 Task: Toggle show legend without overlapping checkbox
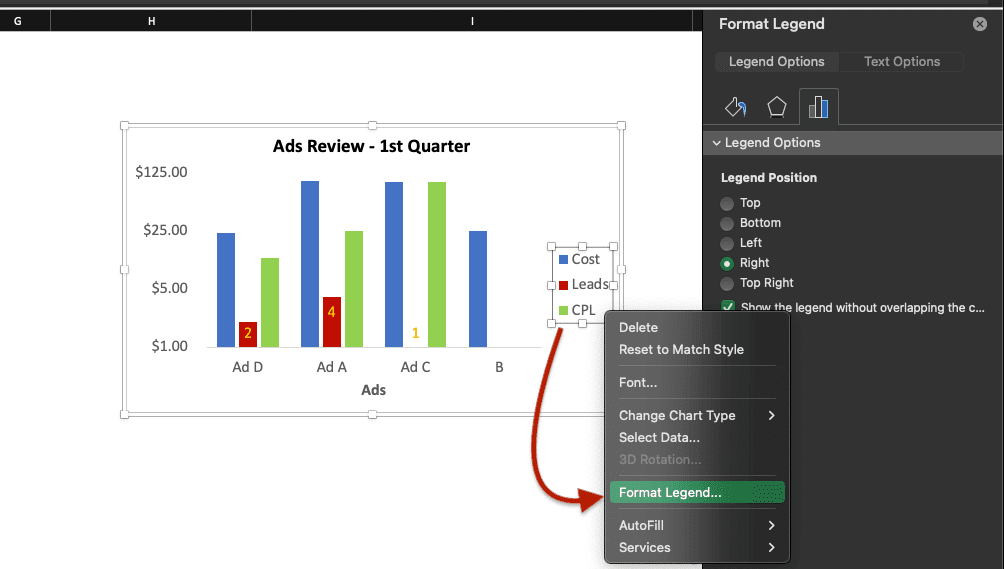point(728,307)
